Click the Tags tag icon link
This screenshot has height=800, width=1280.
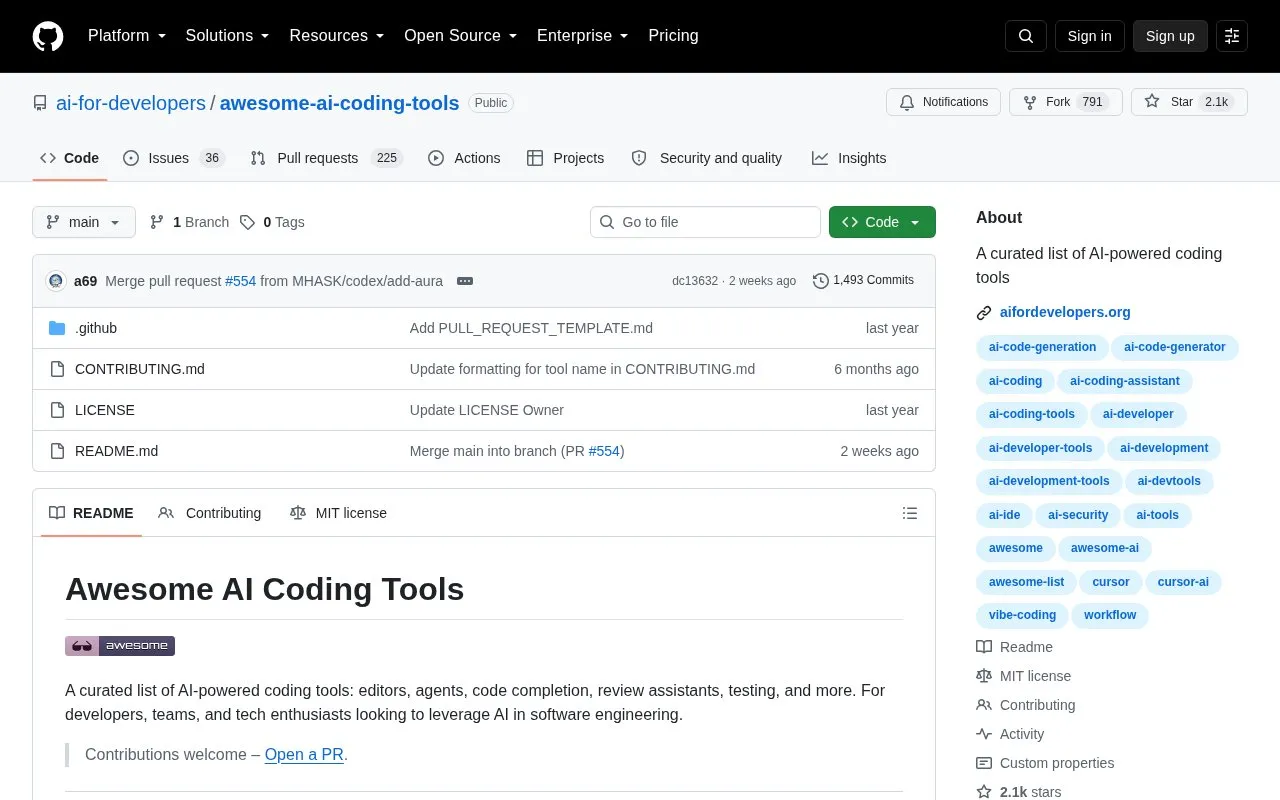pyautogui.click(x=272, y=222)
